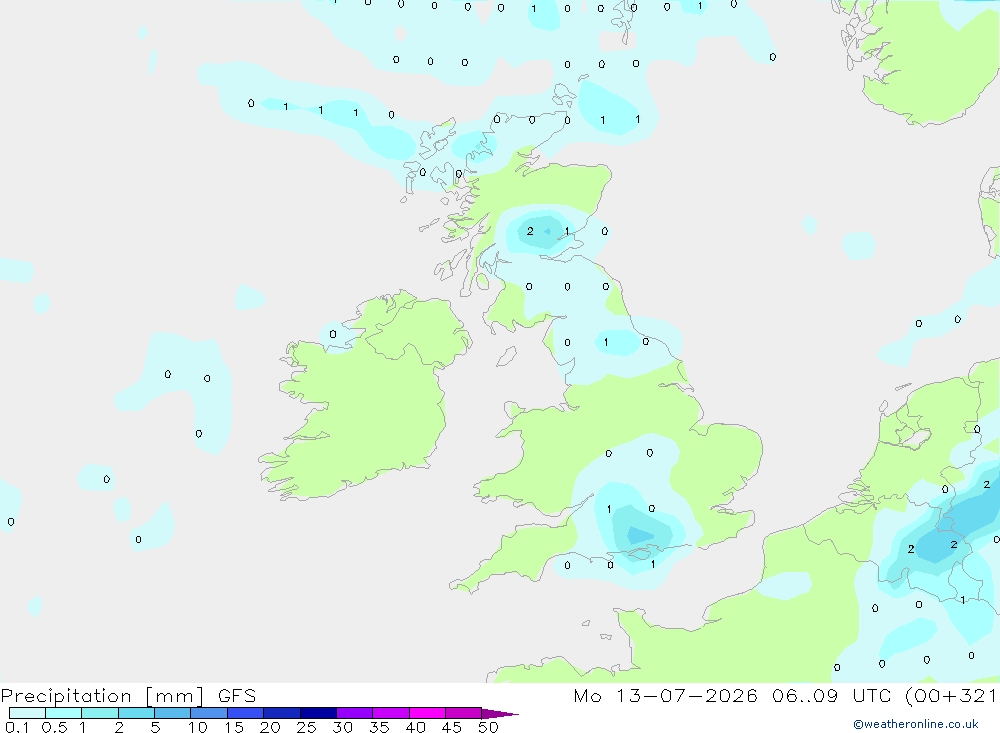
Task: Select the 1–2 mm legend swatch
Action: tap(99, 713)
